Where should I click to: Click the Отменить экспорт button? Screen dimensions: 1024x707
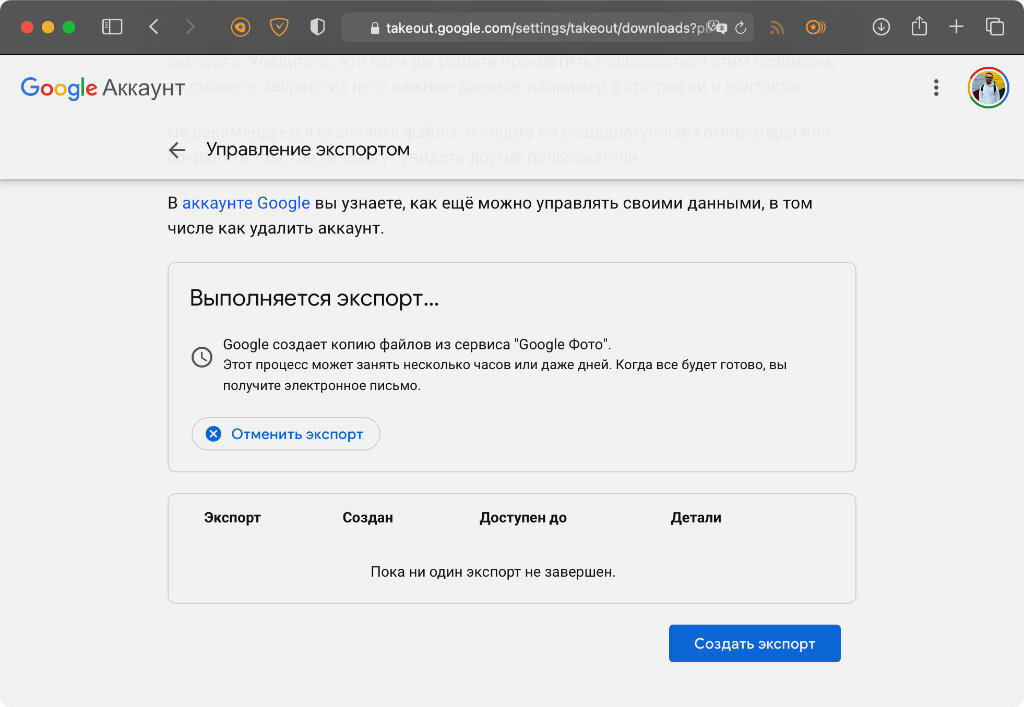click(285, 434)
